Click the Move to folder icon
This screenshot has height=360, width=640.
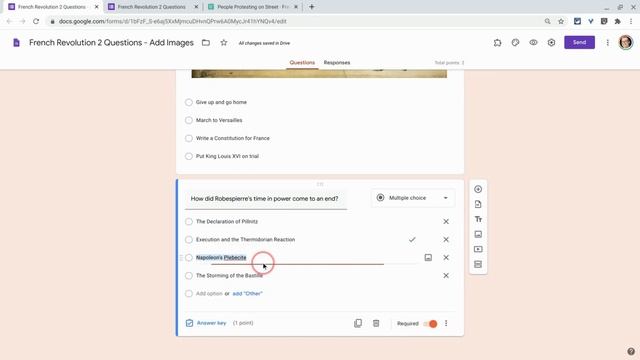[x=206, y=42]
